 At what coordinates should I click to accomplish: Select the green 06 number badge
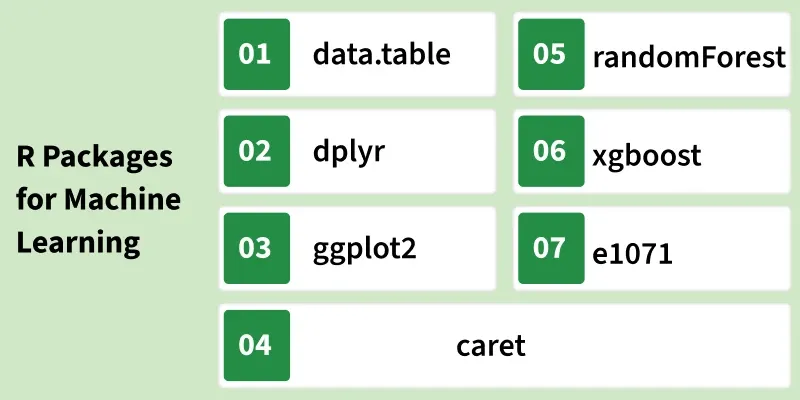pos(551,151)
